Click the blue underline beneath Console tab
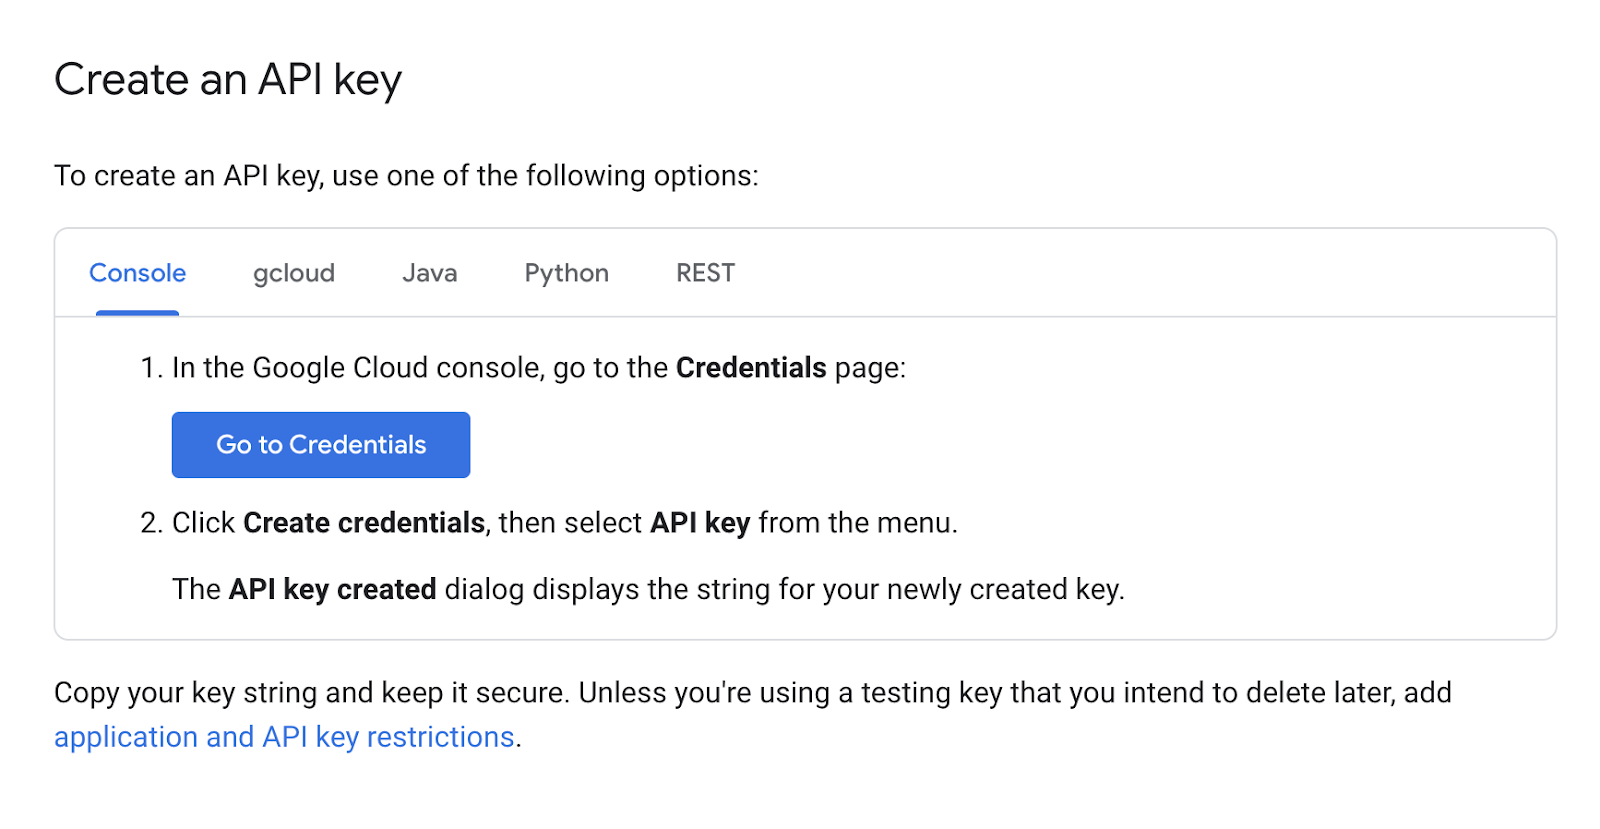This screenshot has width=1600, height=829. pos(137,314)
